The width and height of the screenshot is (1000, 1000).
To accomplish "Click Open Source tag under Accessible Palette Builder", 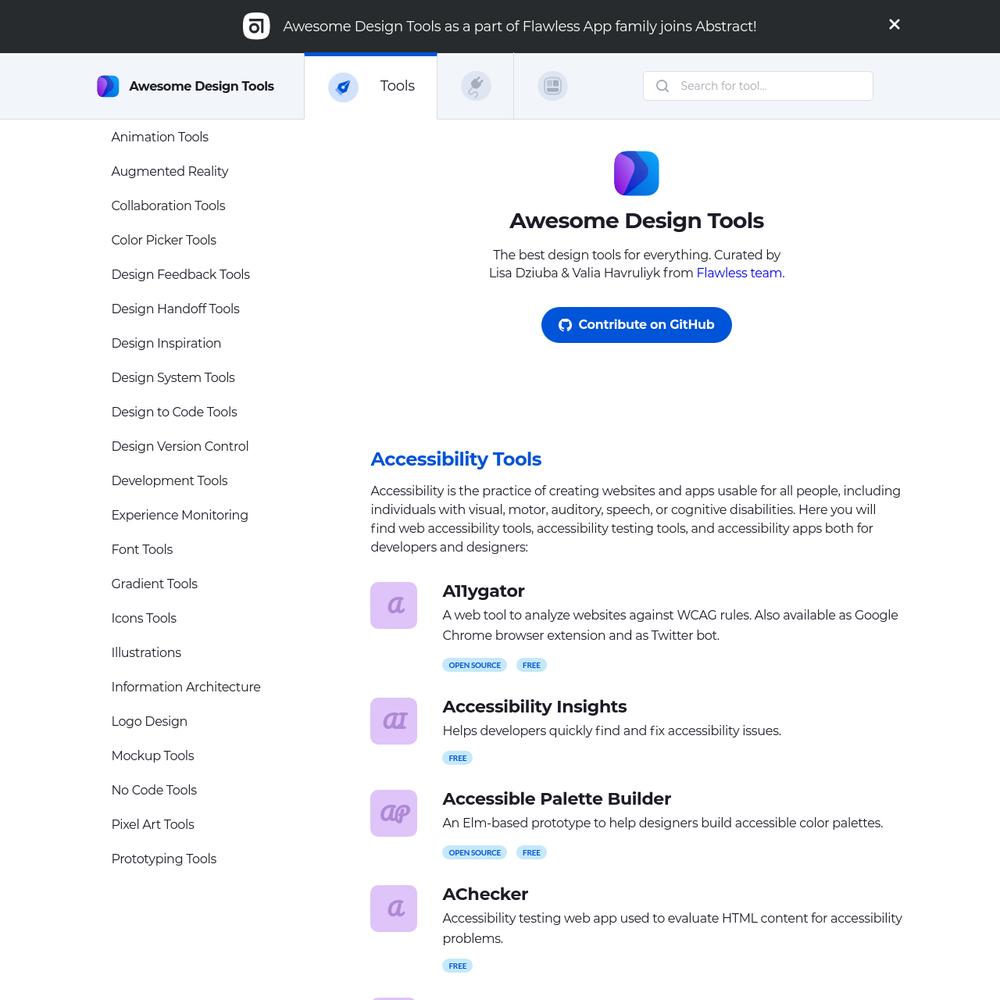I will pyautogui.click(x=474, y=853).
